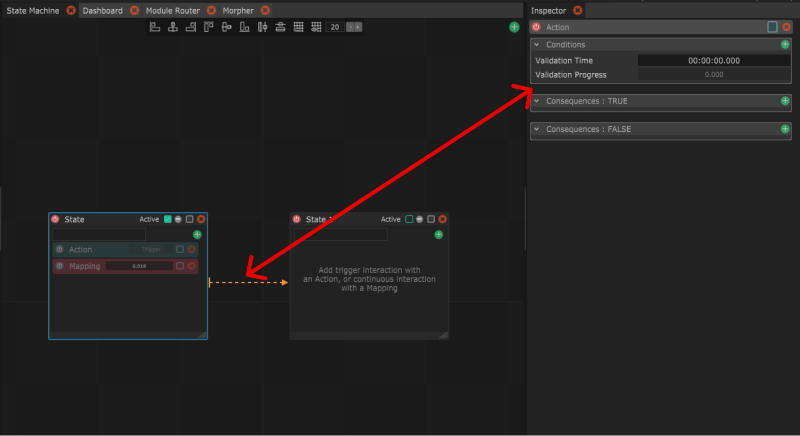Collapse the Conditions section
Viewport: 800px width, 436px height.
[x=537, y=45]
